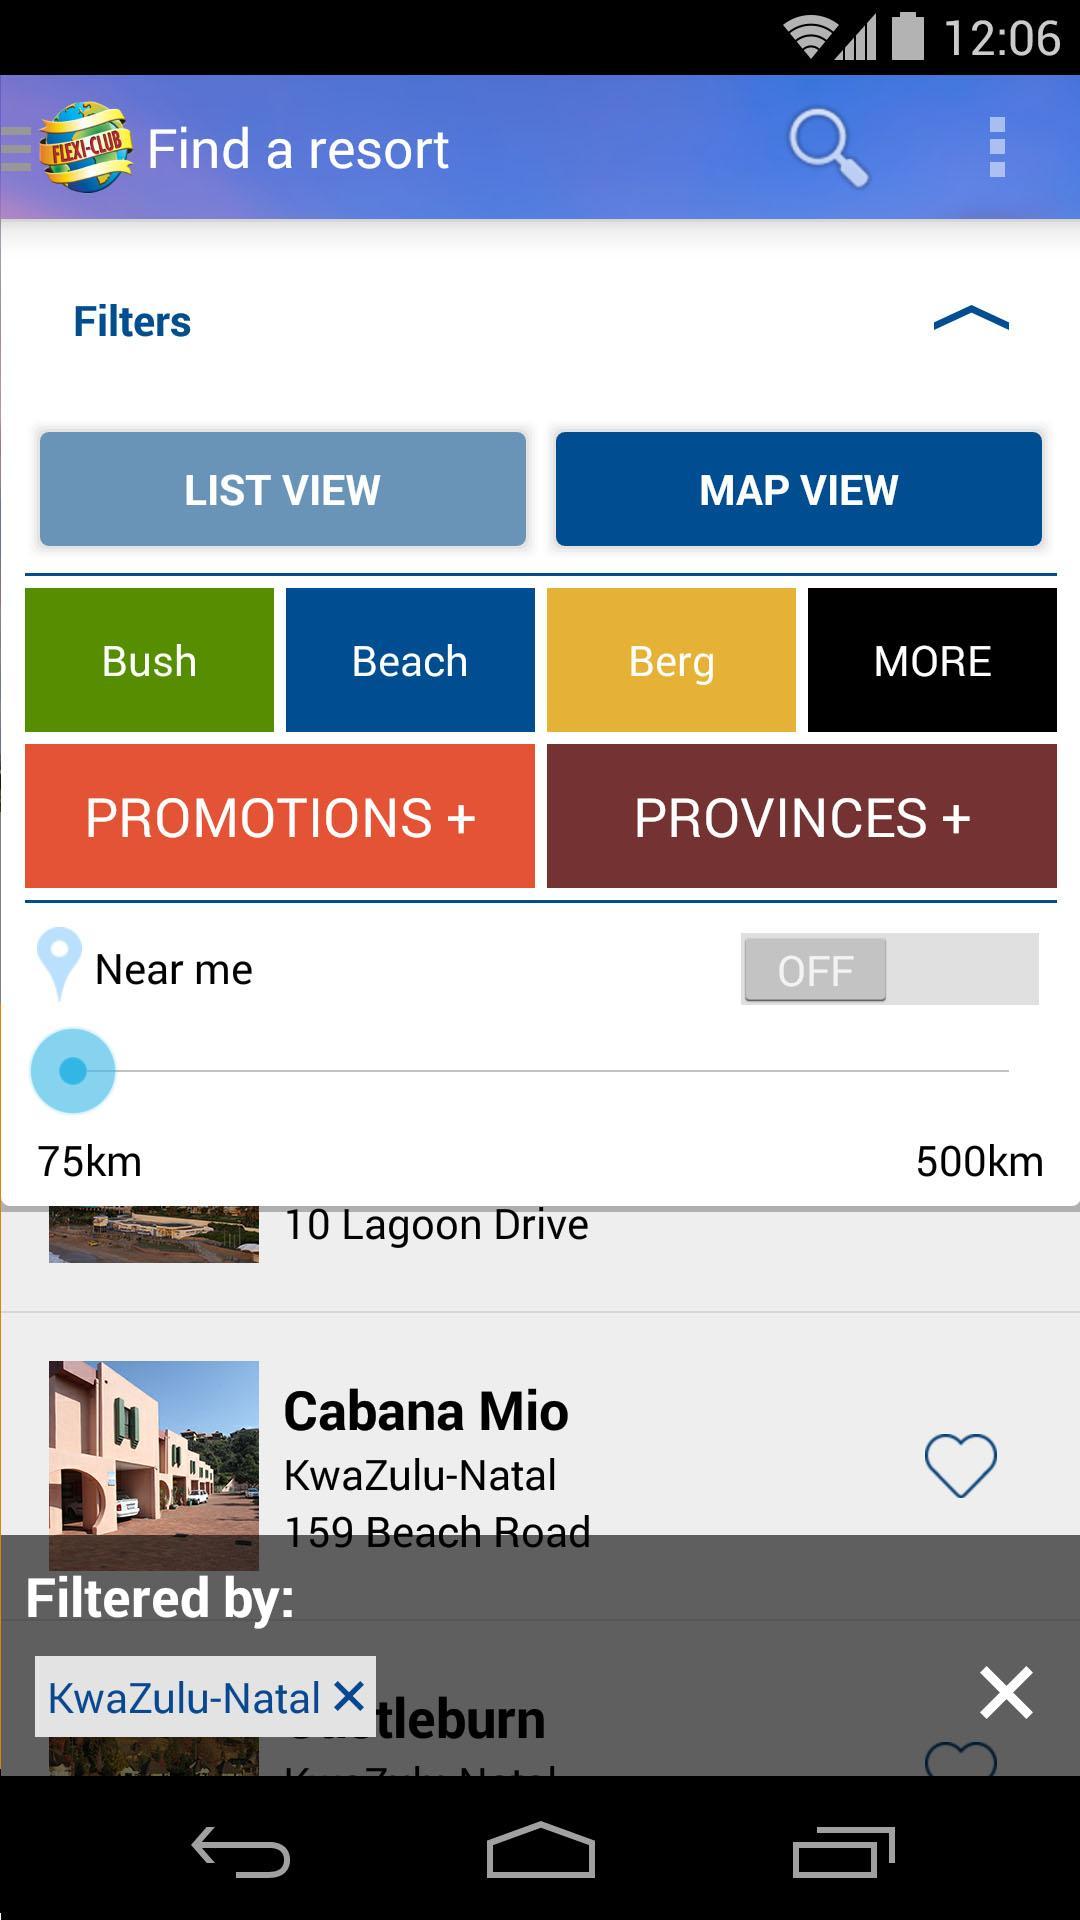Screen dimensions: 1080x1920
Task: Expand the PROMOTIONS + filter
Action: [280, 817]
